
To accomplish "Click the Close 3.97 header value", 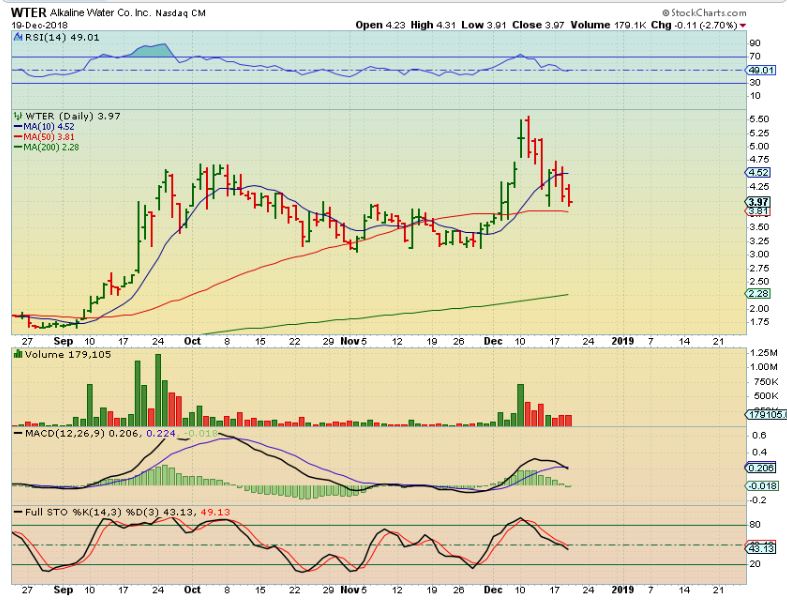I will coord(538,25).
